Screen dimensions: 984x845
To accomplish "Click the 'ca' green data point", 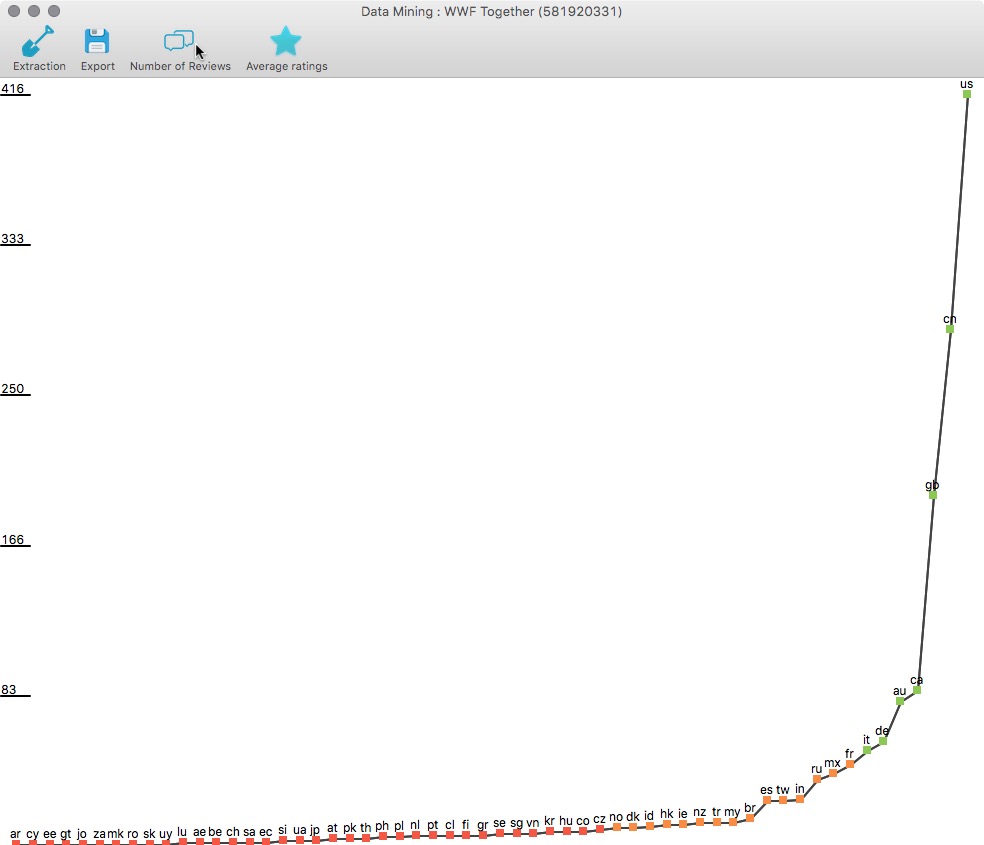I will click(917, 690).
